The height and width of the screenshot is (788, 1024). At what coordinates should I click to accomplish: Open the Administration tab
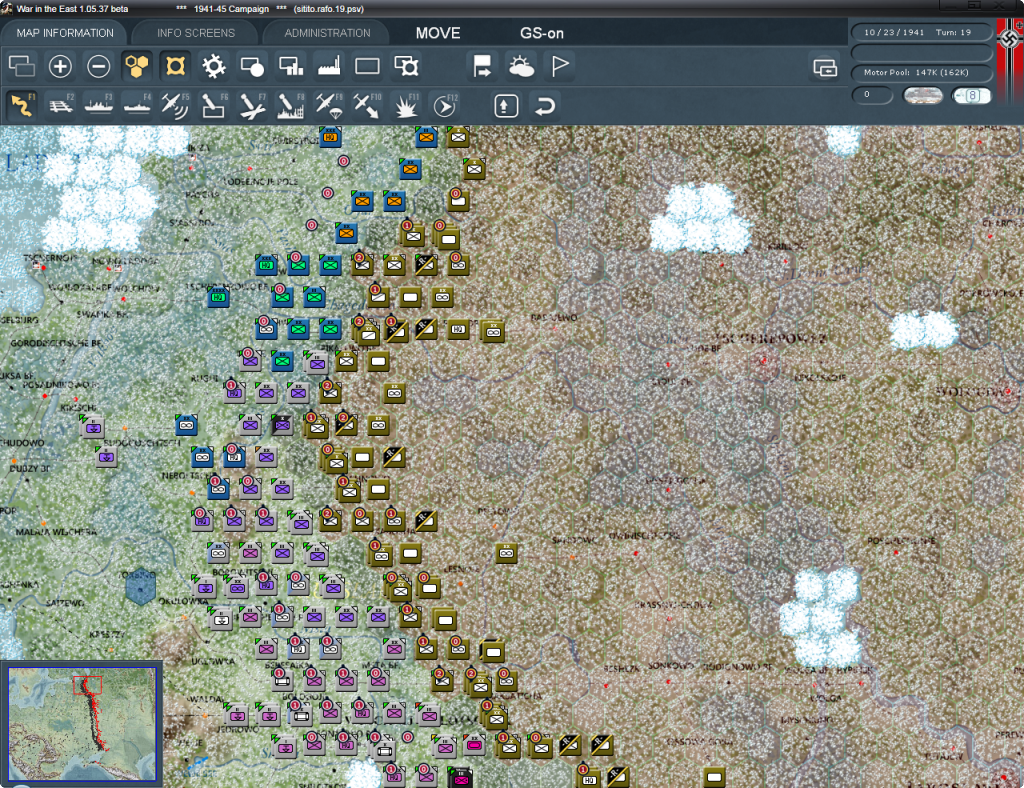(327, 33)
